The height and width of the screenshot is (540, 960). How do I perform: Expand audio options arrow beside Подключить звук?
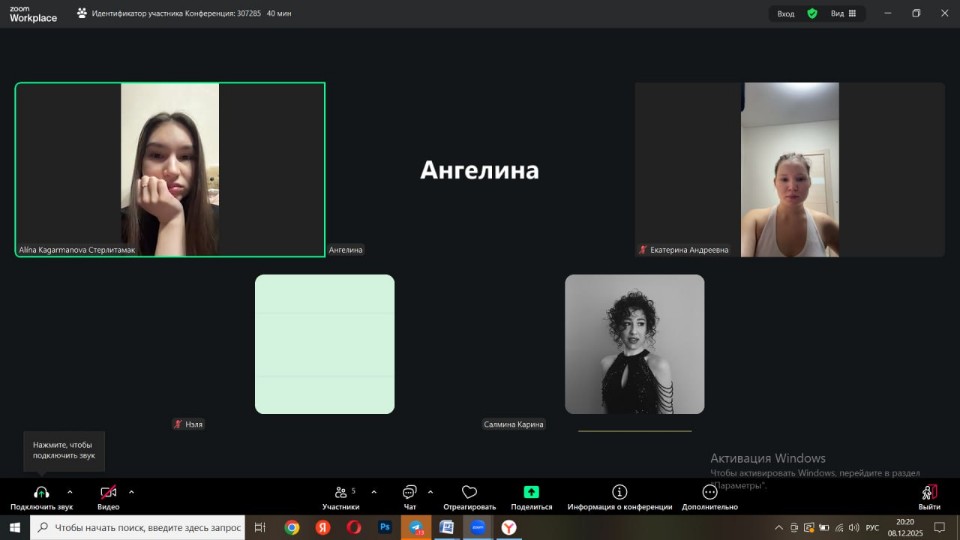[70, 492]
